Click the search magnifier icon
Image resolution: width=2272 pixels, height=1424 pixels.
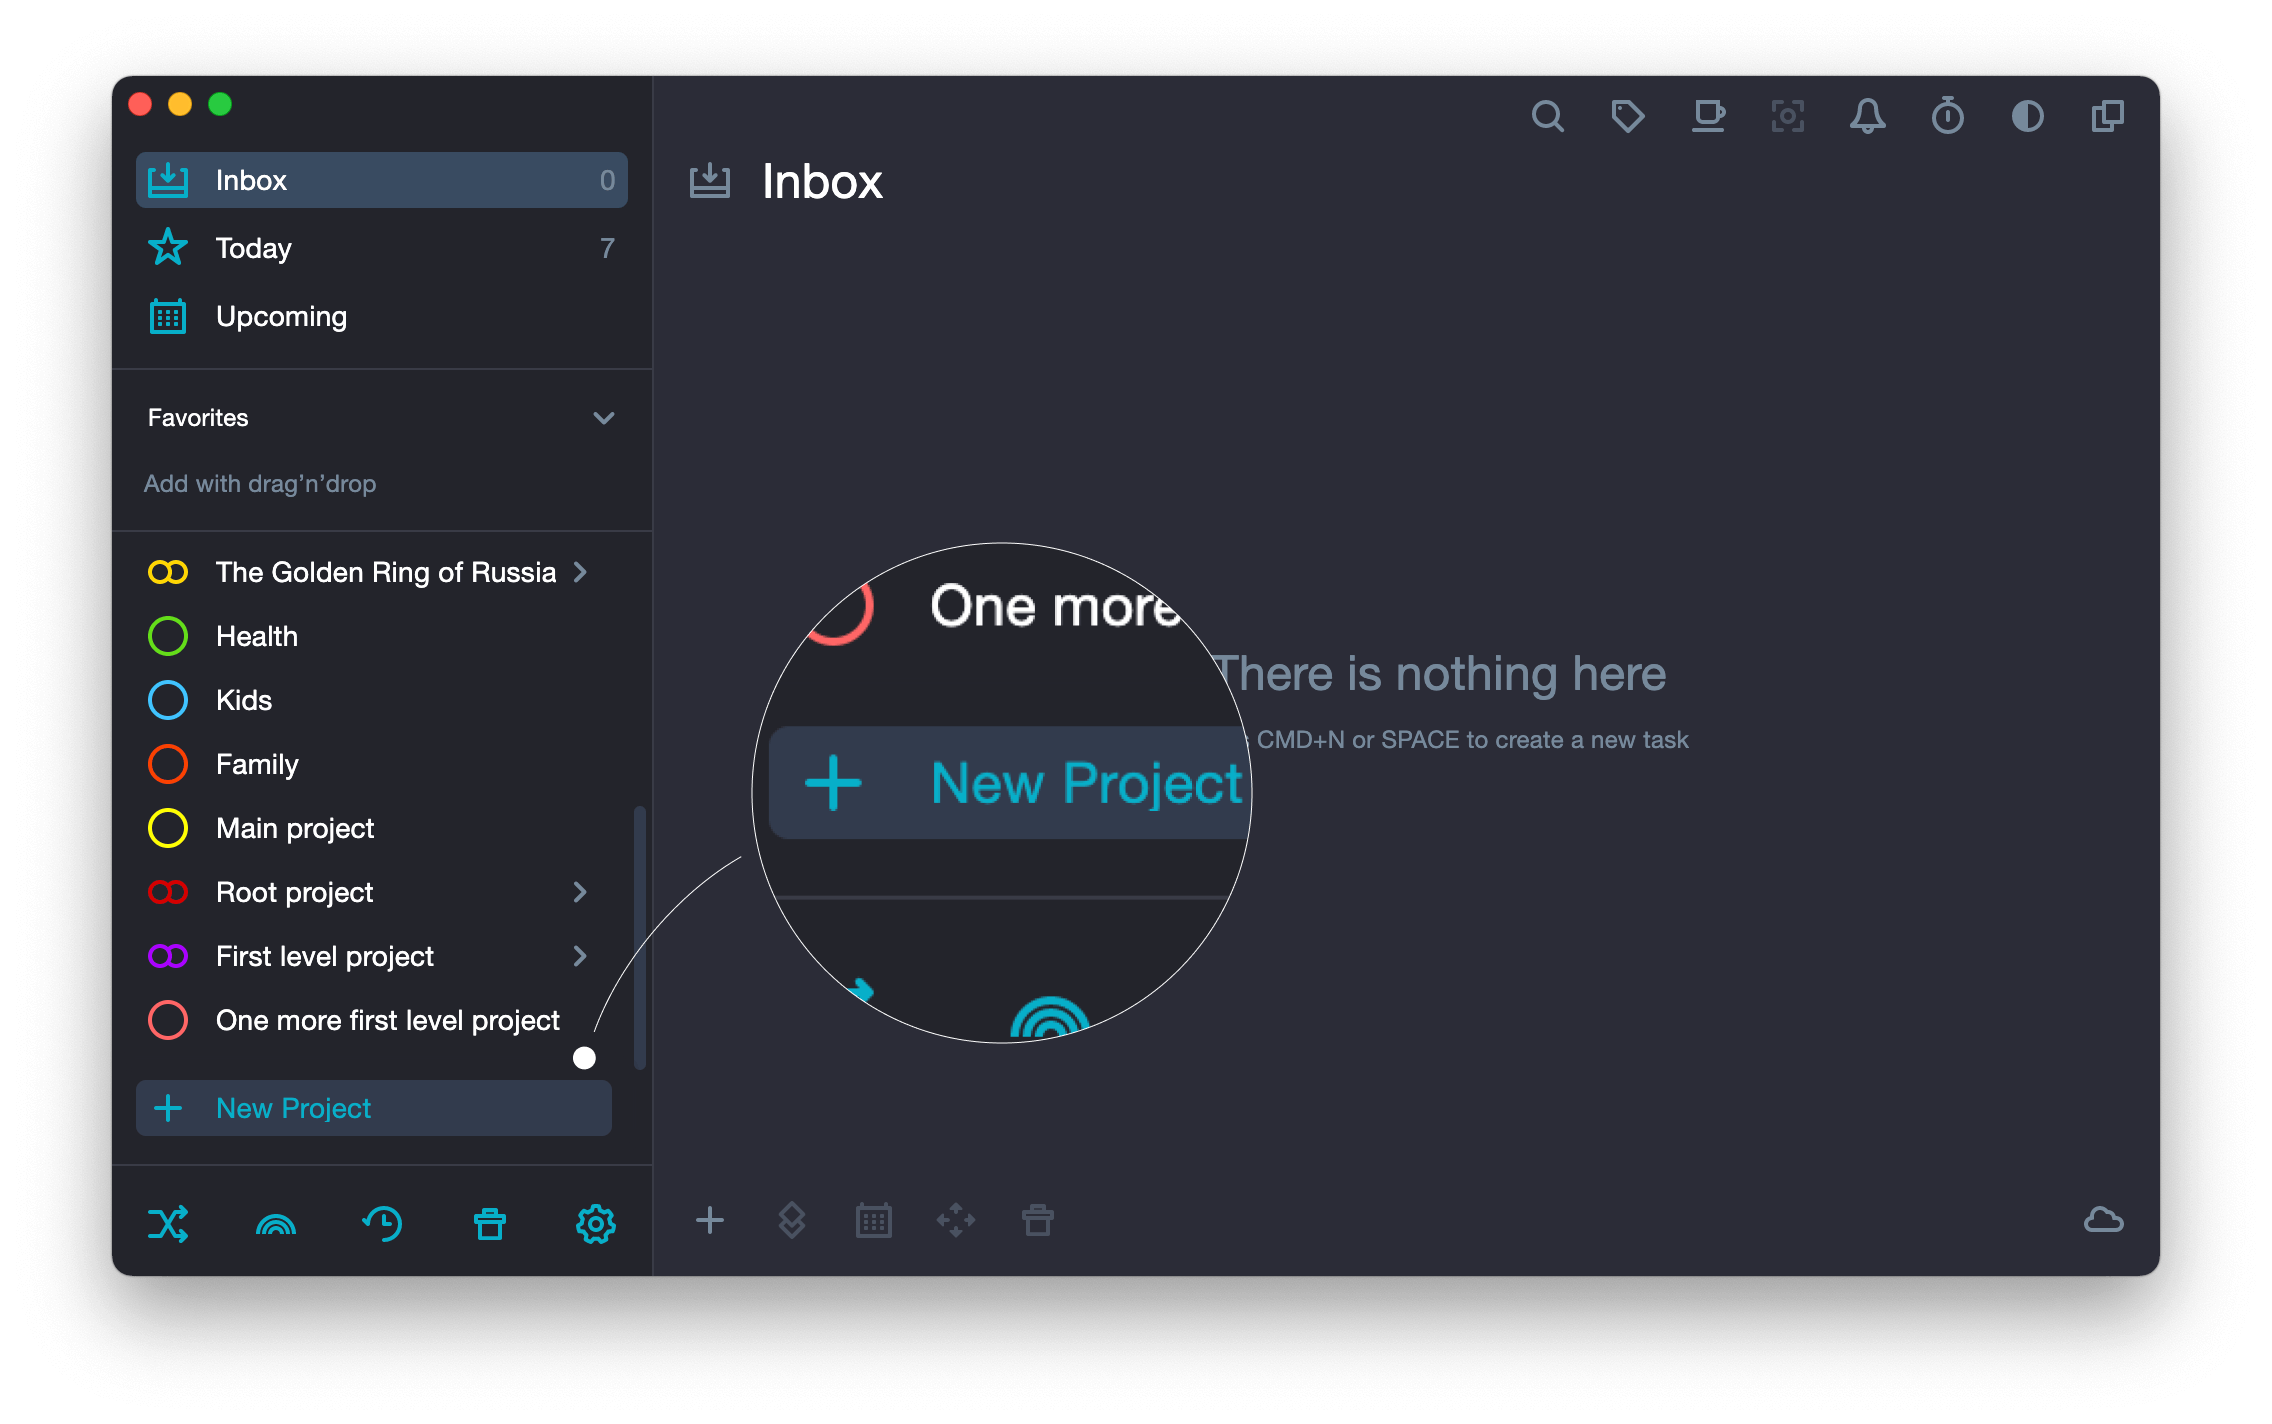point(1547,117)
